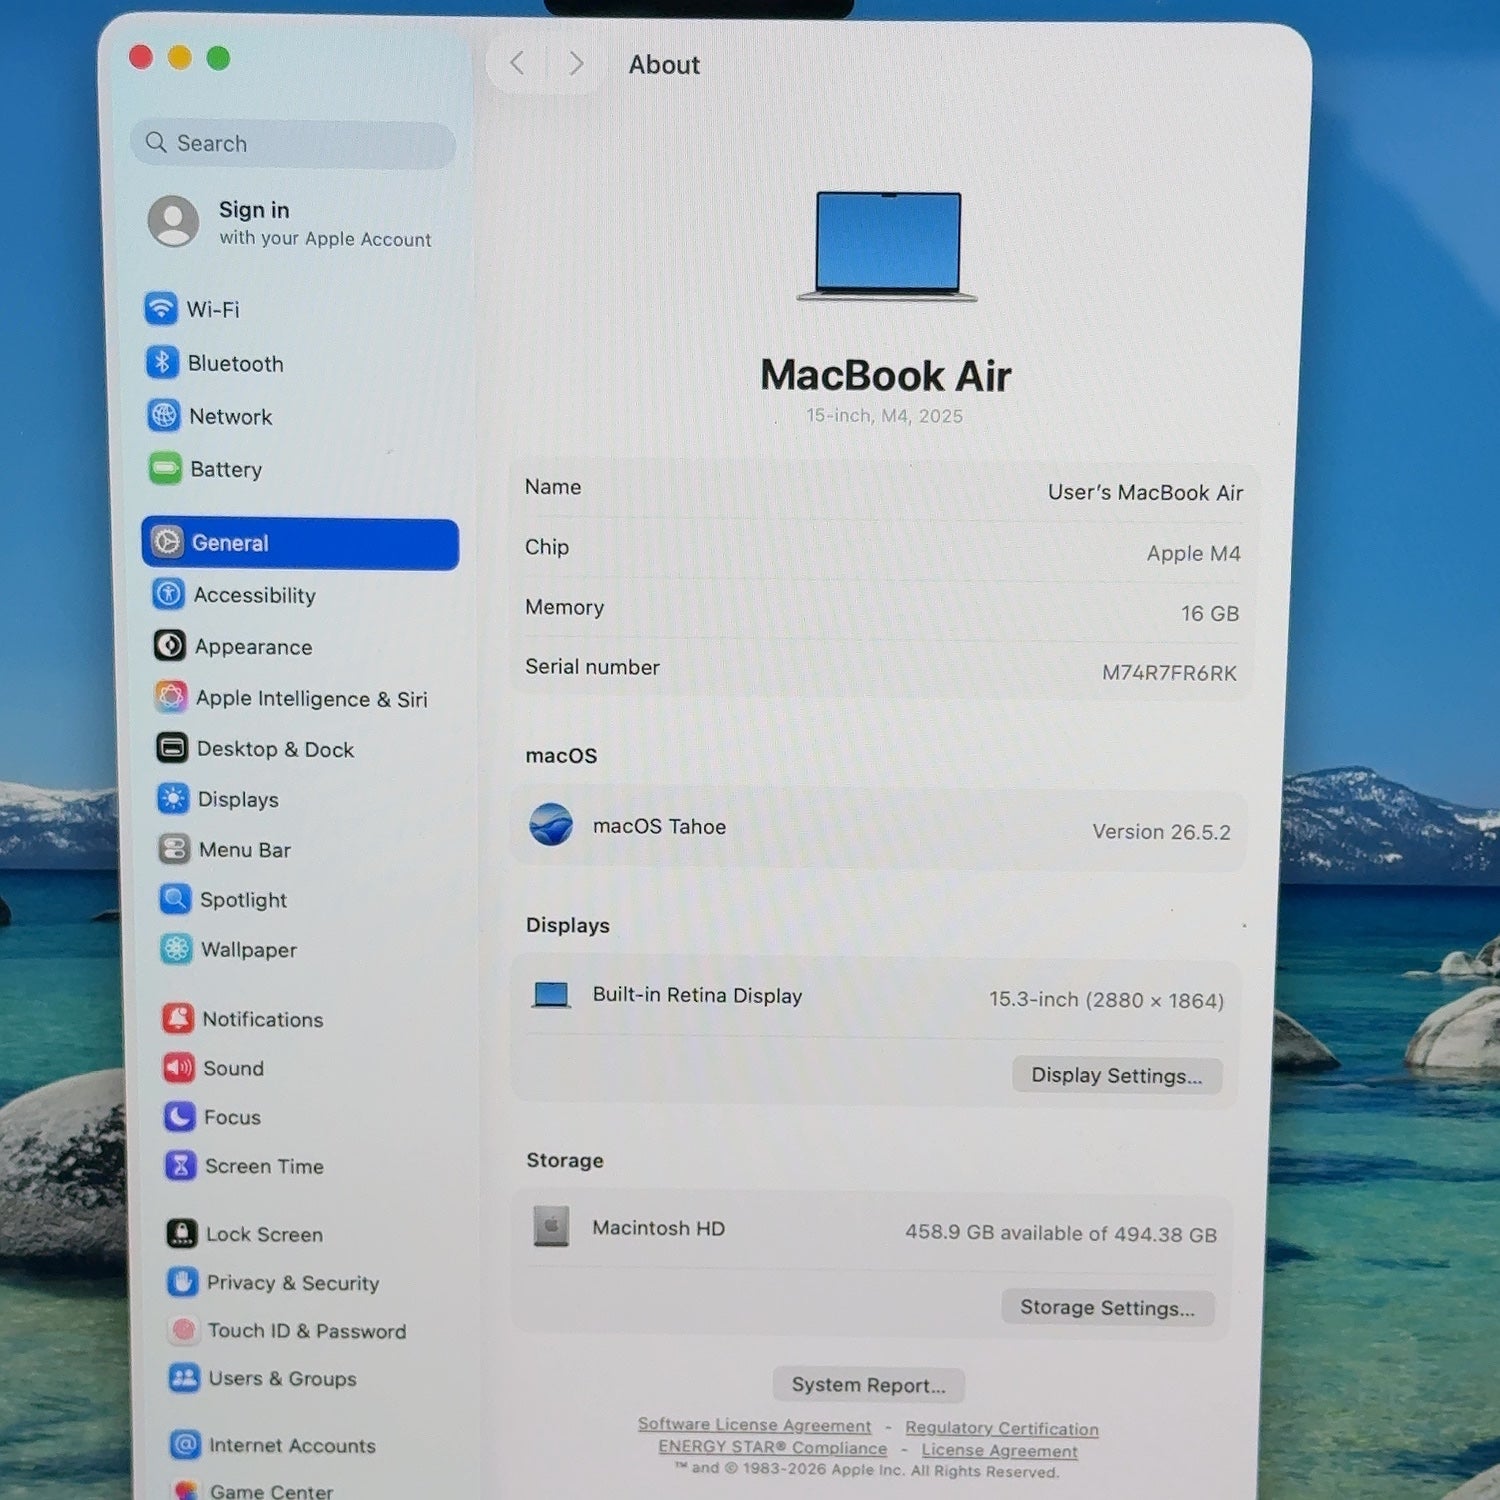This screenshot has height=1500, width=1500.
Task: Open the Regulatory Certification link
Action: tap(1002, 1428)
